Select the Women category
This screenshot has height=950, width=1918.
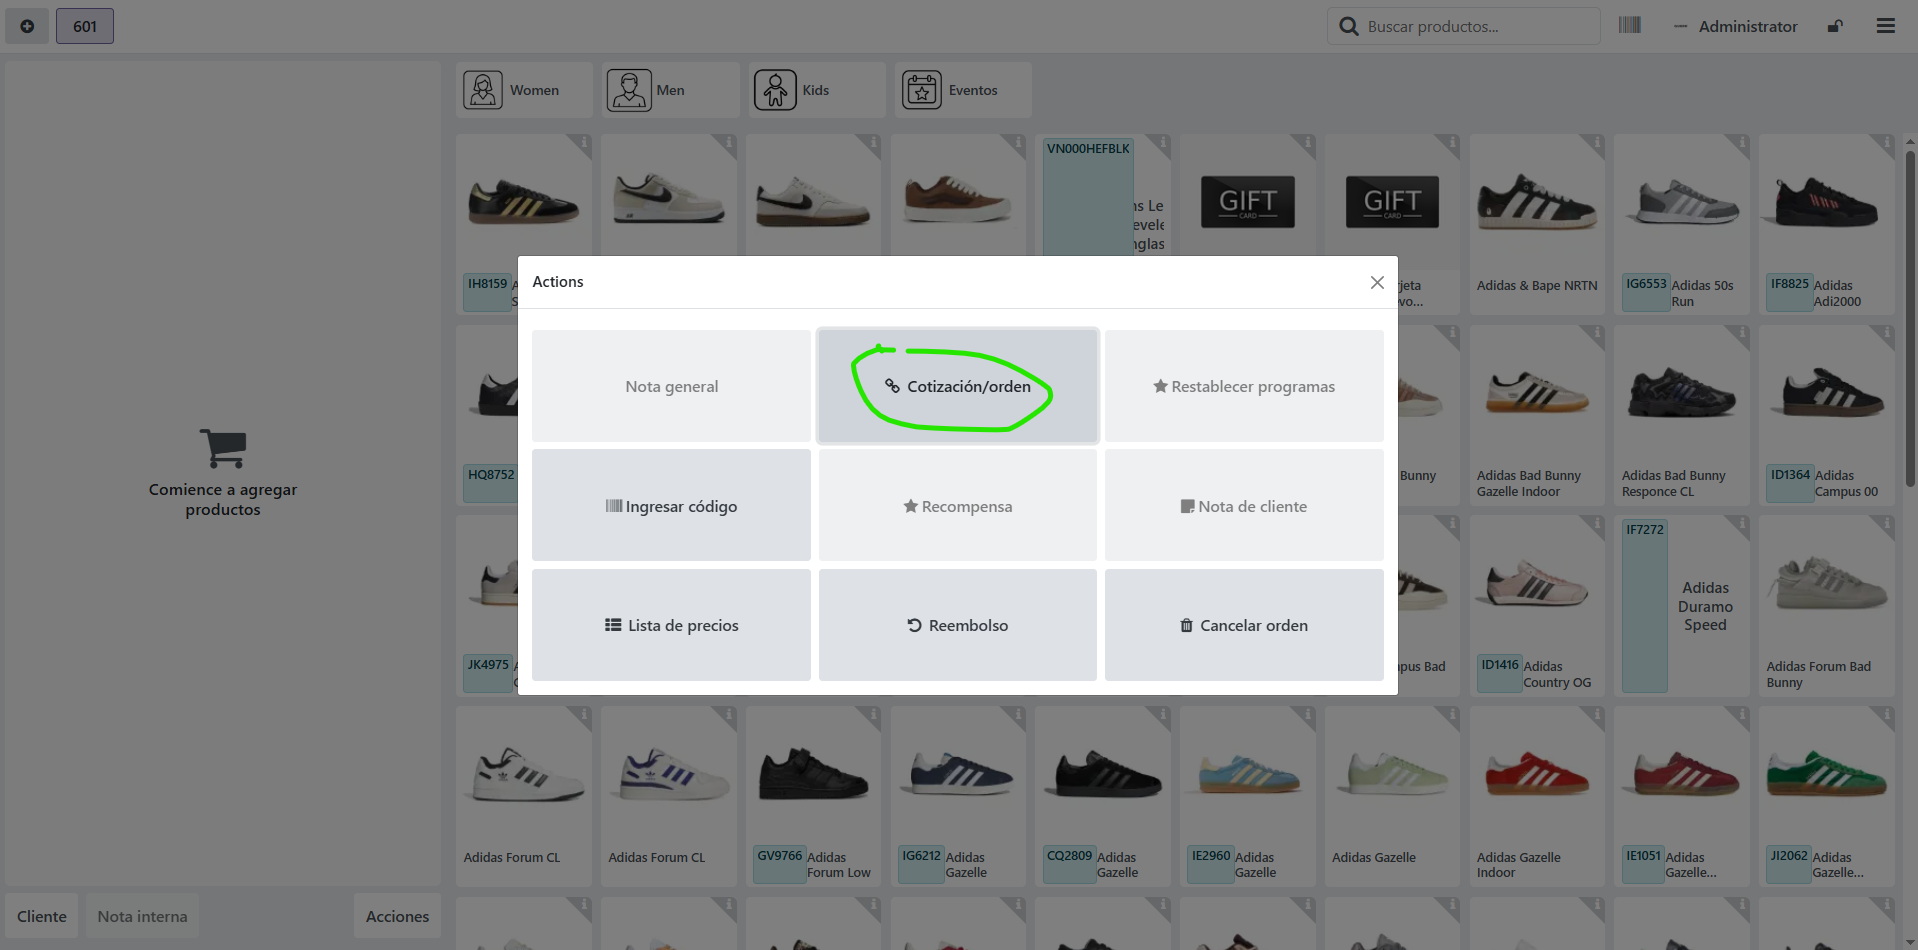click(524, 90)
